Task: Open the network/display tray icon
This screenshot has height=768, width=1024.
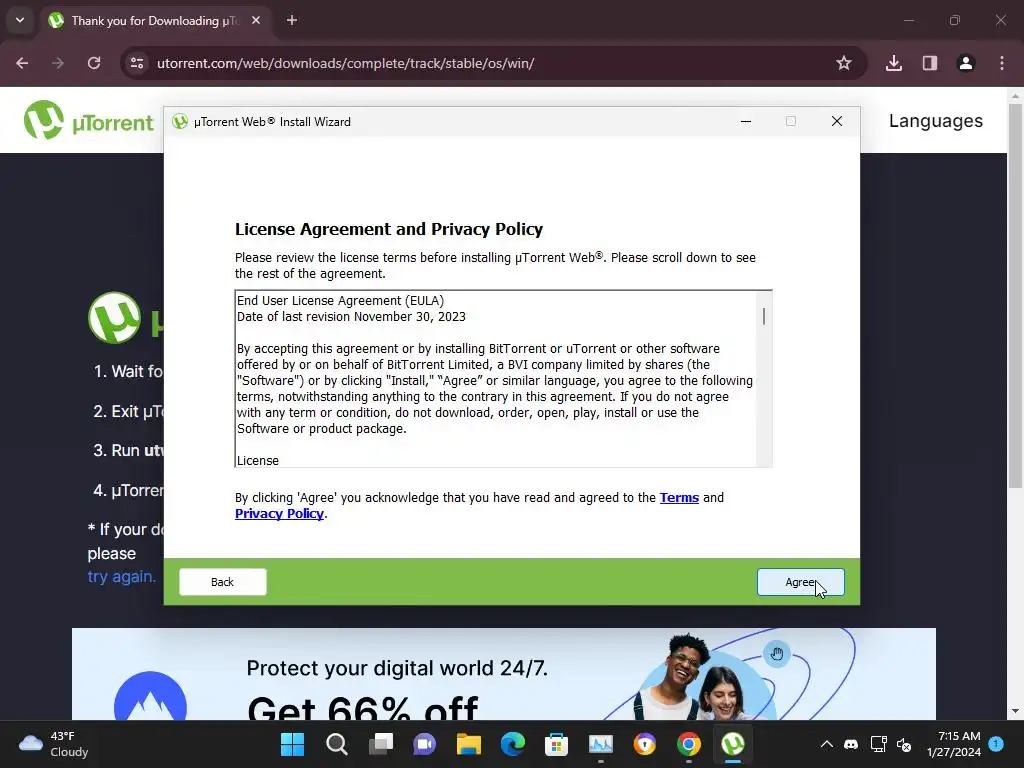Action: point(878,744)
